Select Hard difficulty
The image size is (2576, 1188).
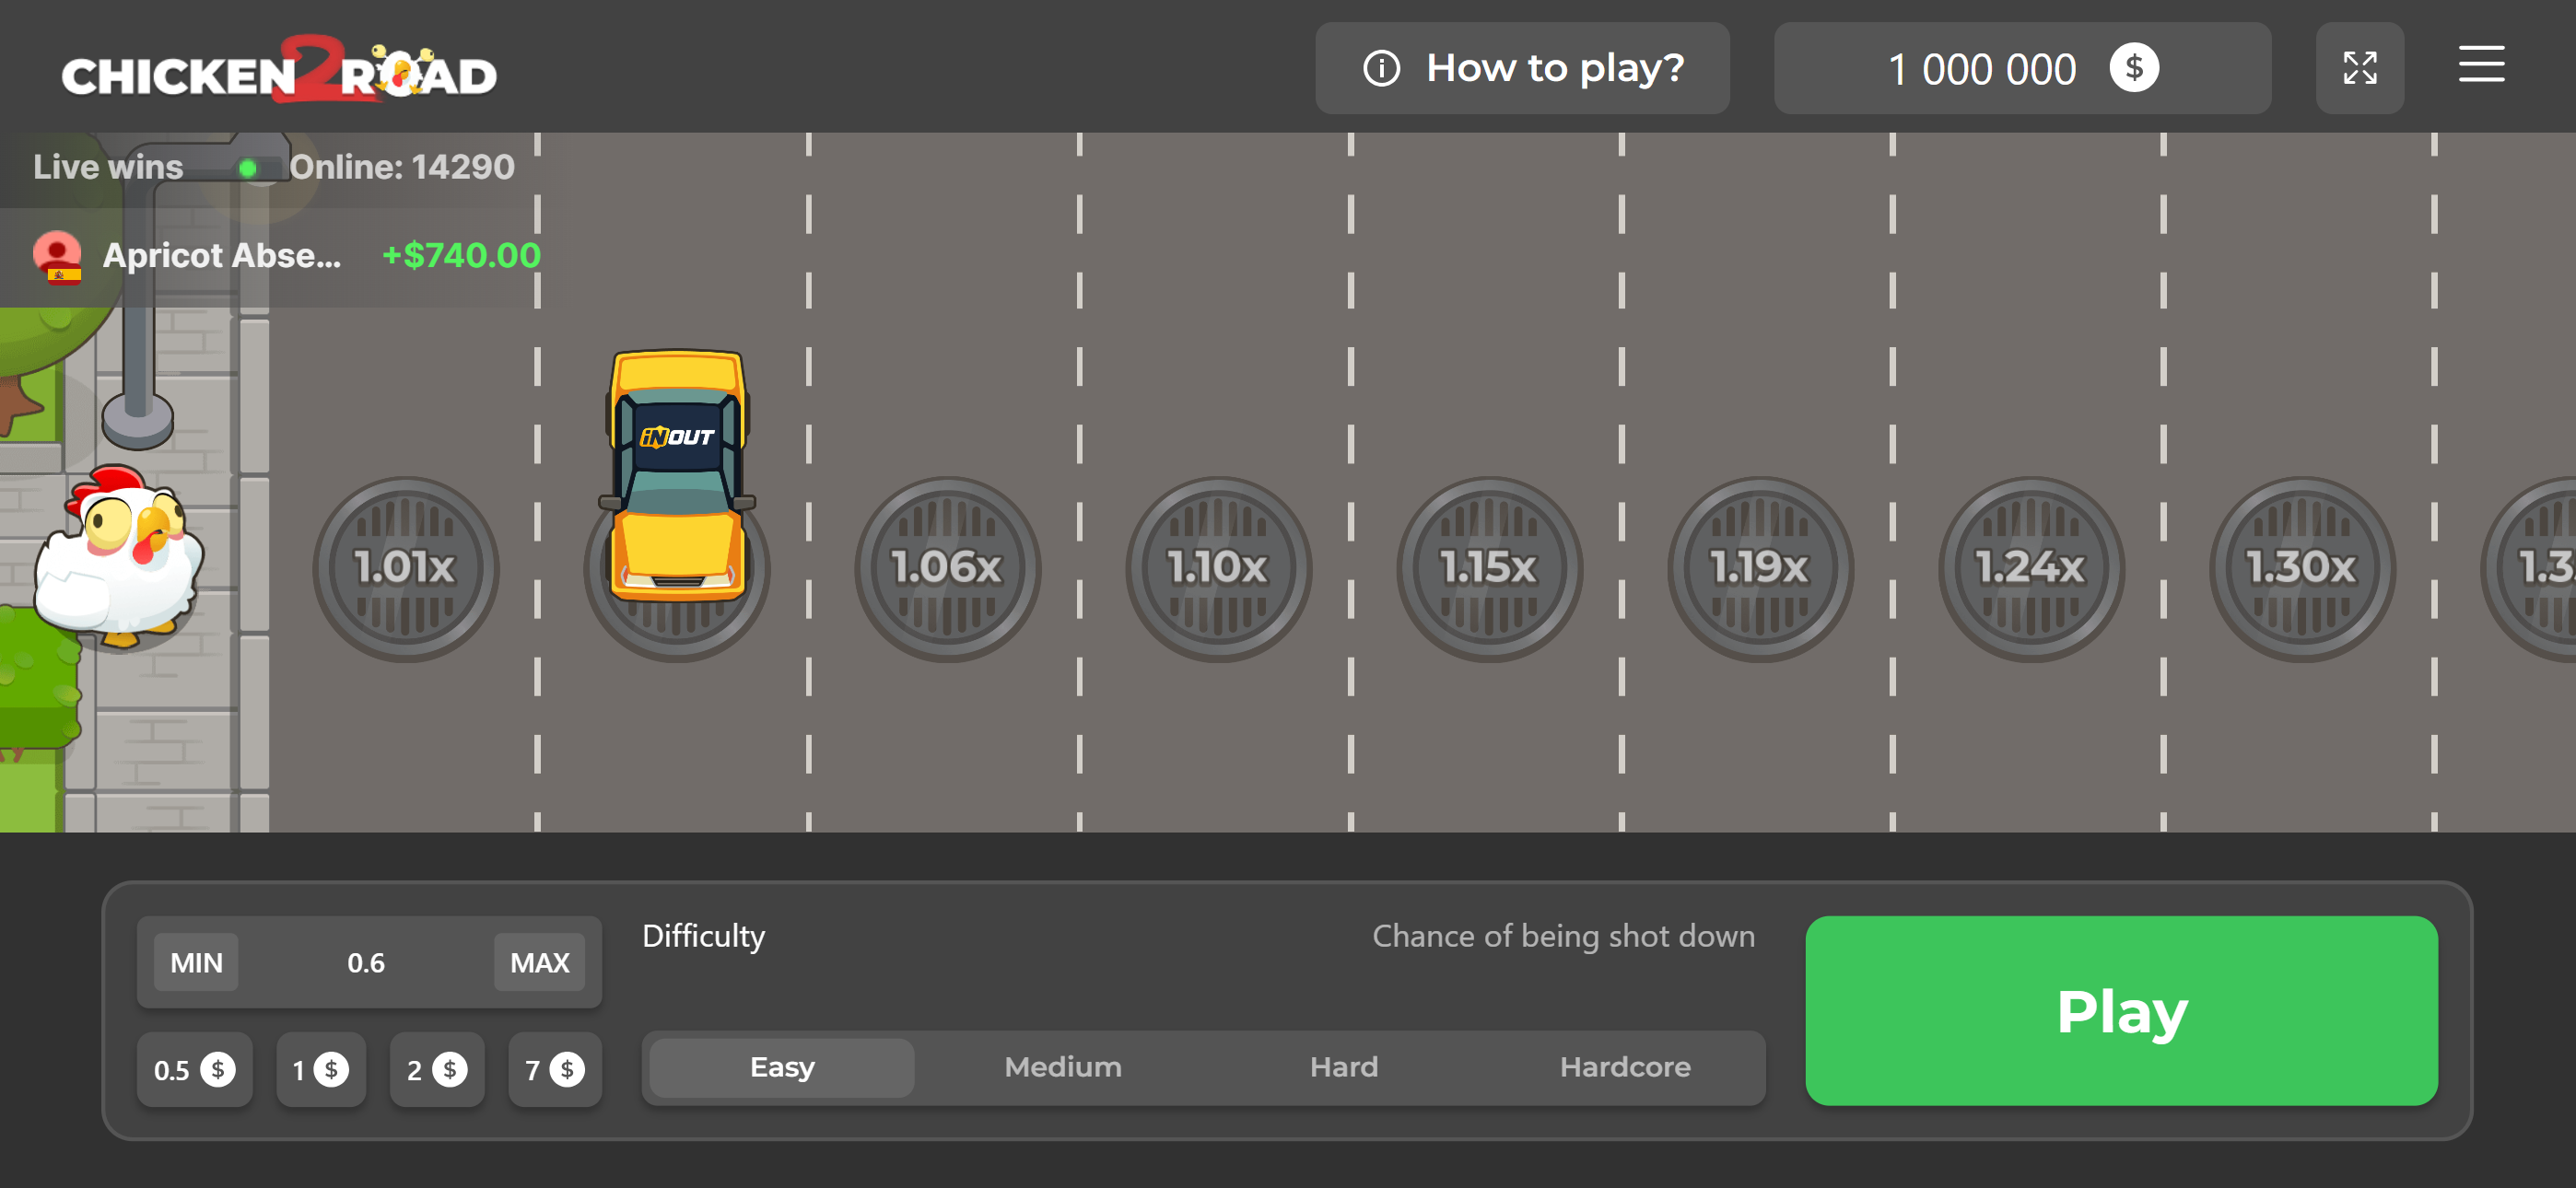click(1343, 1067)
